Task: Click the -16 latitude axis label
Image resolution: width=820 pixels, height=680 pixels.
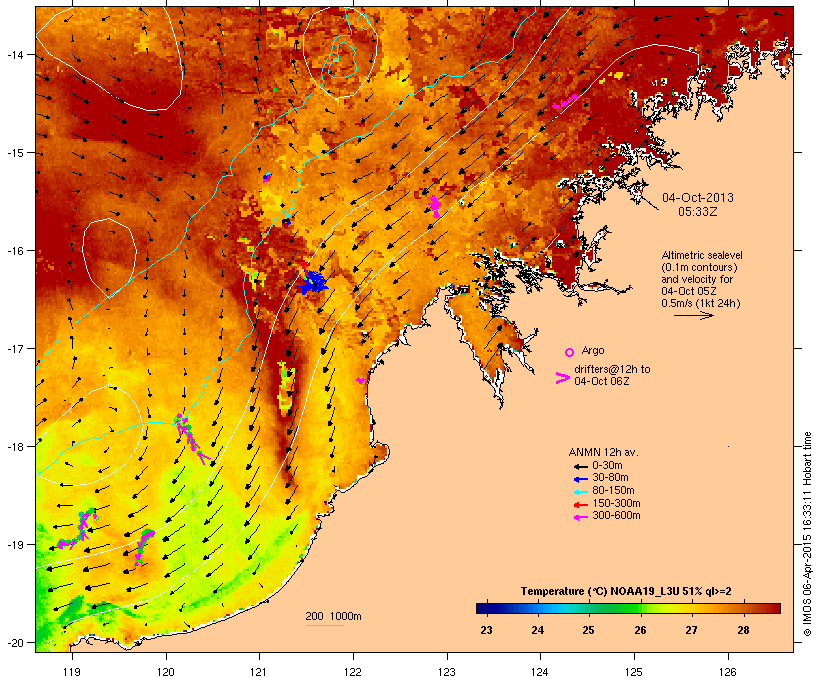Action: [14, 251]
